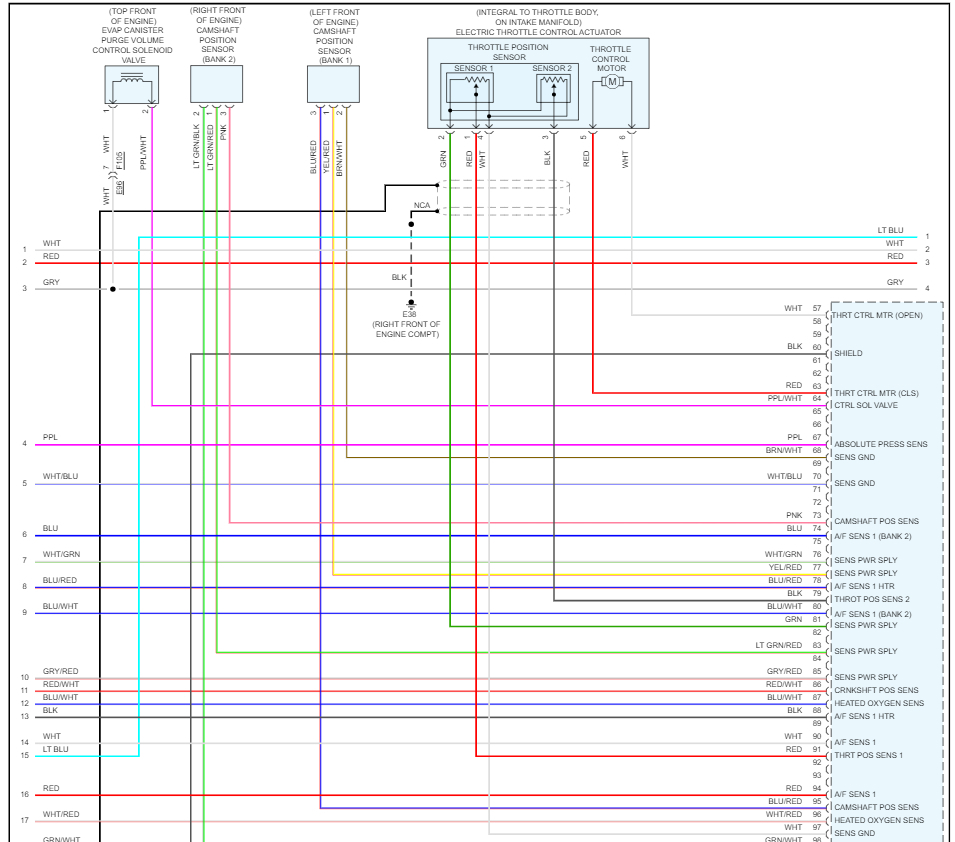Screen dimensions: 955x842
Task: Select the throttle control motor M symbol
Action: [x=612, y=82]
